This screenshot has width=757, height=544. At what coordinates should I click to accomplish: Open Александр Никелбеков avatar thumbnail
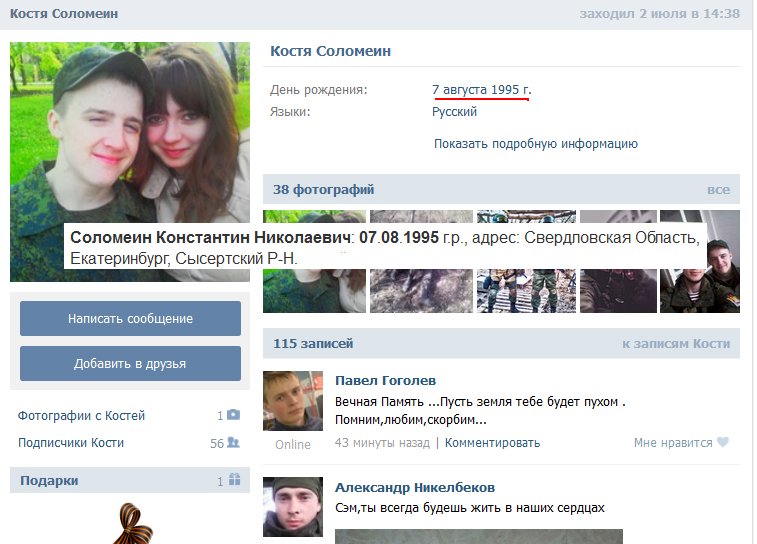(x=293, y=507)
